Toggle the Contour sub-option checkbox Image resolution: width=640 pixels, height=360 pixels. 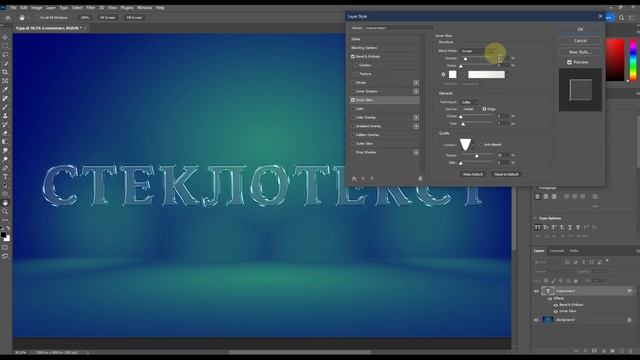pyautogui.click(x=356, y=65)
